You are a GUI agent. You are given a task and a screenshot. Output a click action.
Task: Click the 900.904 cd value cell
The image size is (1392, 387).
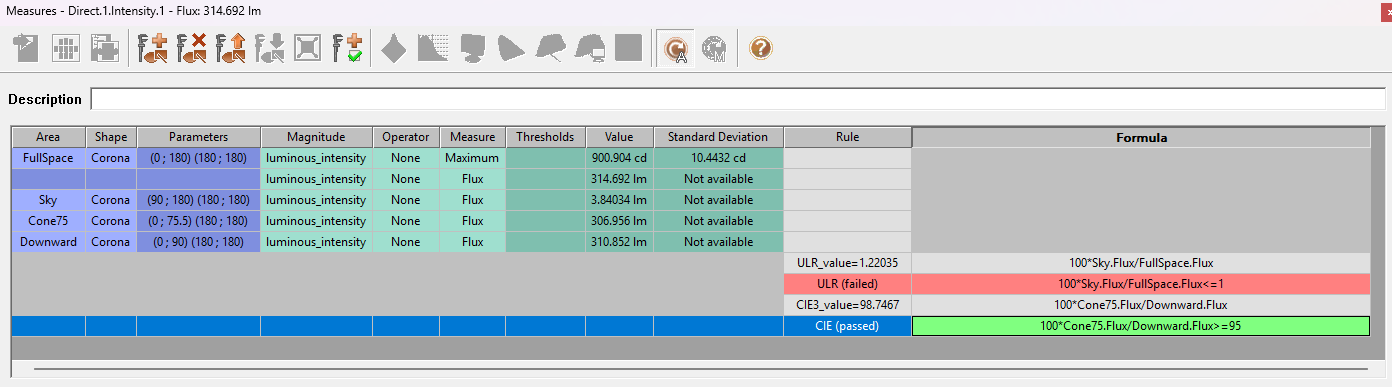tap(619, 158)
